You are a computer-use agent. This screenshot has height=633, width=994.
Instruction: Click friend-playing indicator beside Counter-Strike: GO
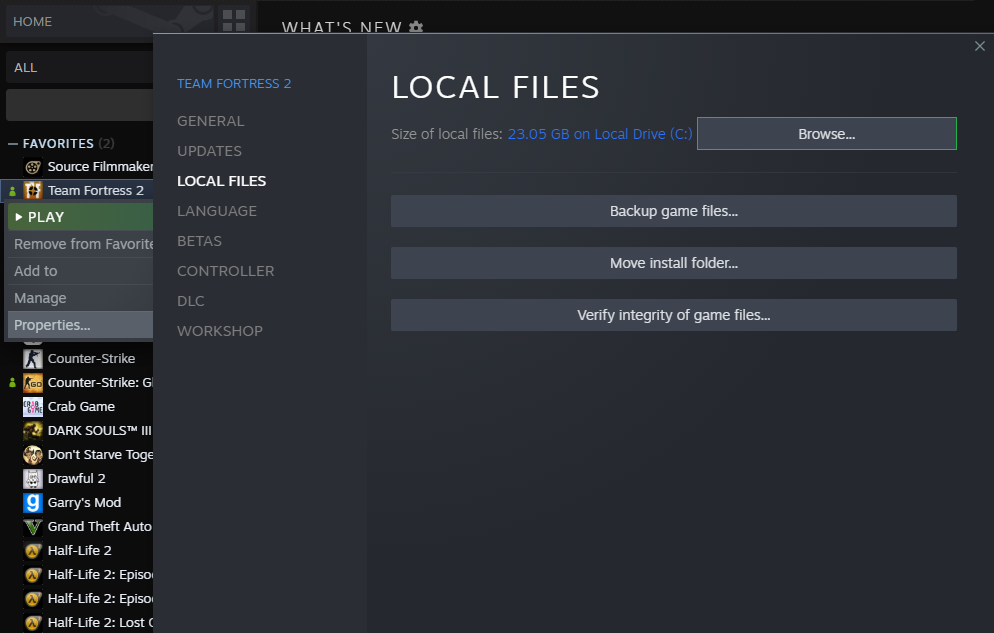(12, 383)
